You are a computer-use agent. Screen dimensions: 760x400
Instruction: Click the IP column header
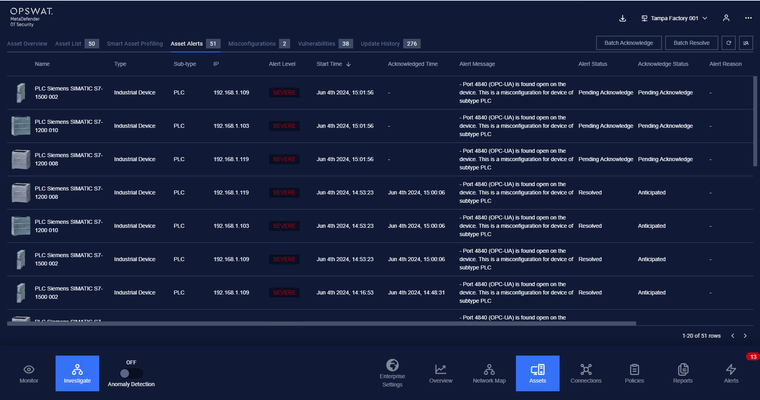pos(216,64)
